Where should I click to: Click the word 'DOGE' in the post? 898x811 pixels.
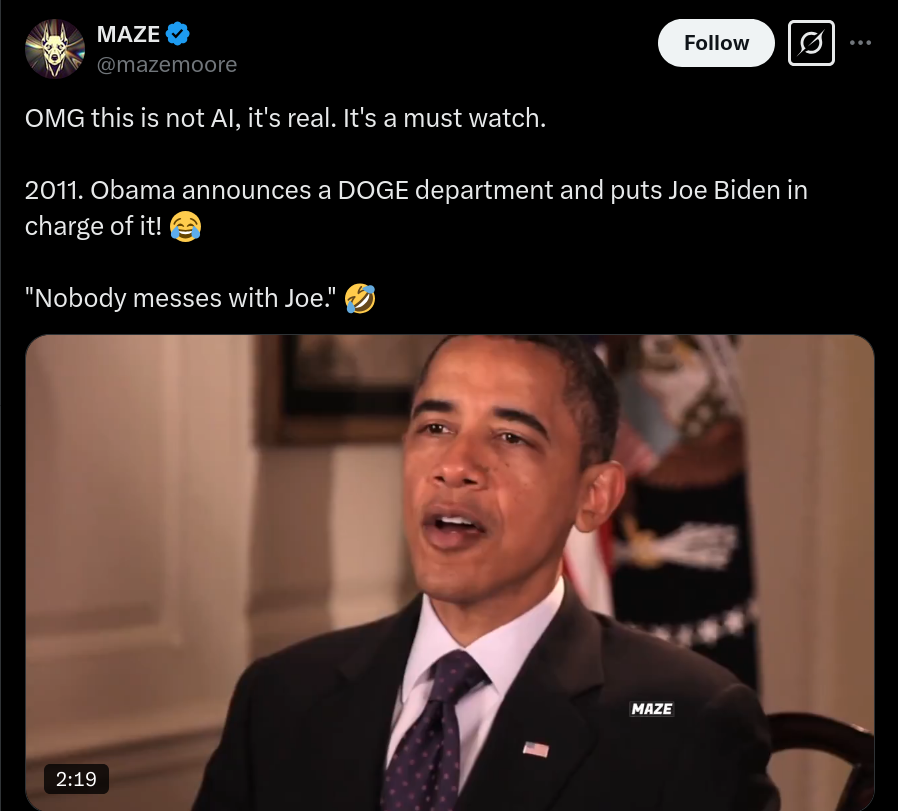pyautogui.click(x=373, y=191)
